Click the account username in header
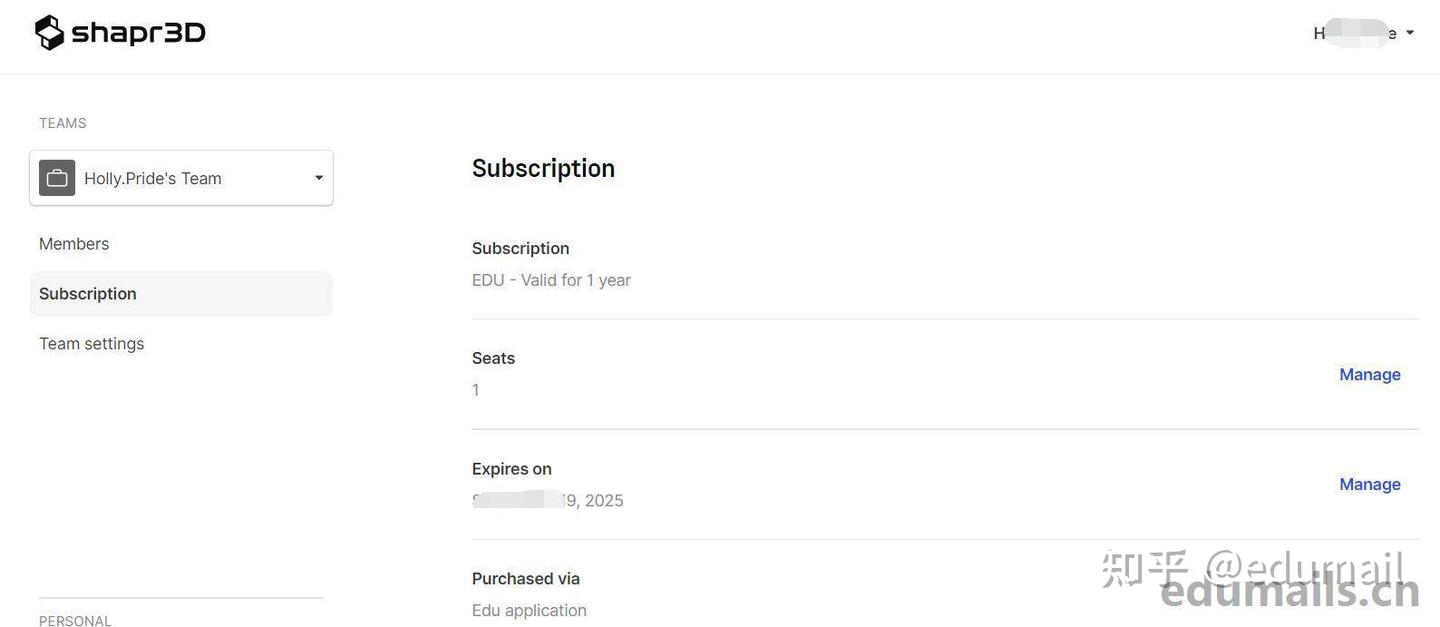 coord(1354,33)
